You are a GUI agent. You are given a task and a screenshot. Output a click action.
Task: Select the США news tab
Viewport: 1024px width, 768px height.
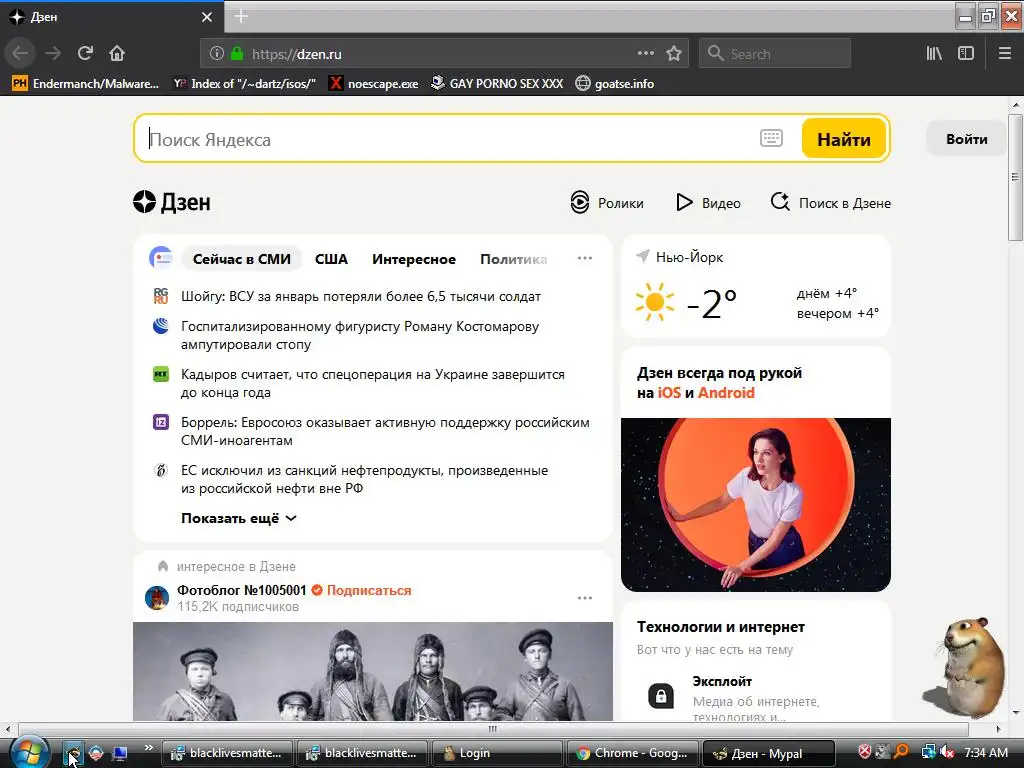pyautogui.click(x=331, y=259)
